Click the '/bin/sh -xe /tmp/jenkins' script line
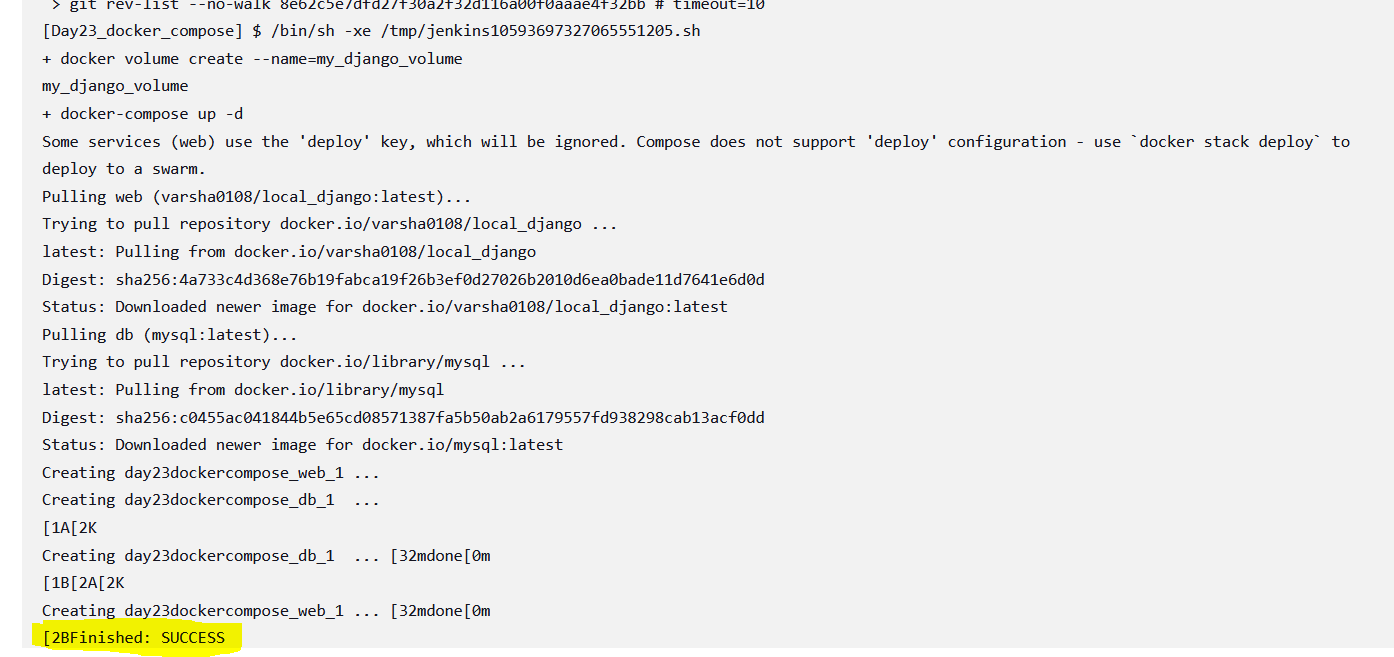Image resolution: width=1394 pixels, height=657 pixels. (371, 31)
